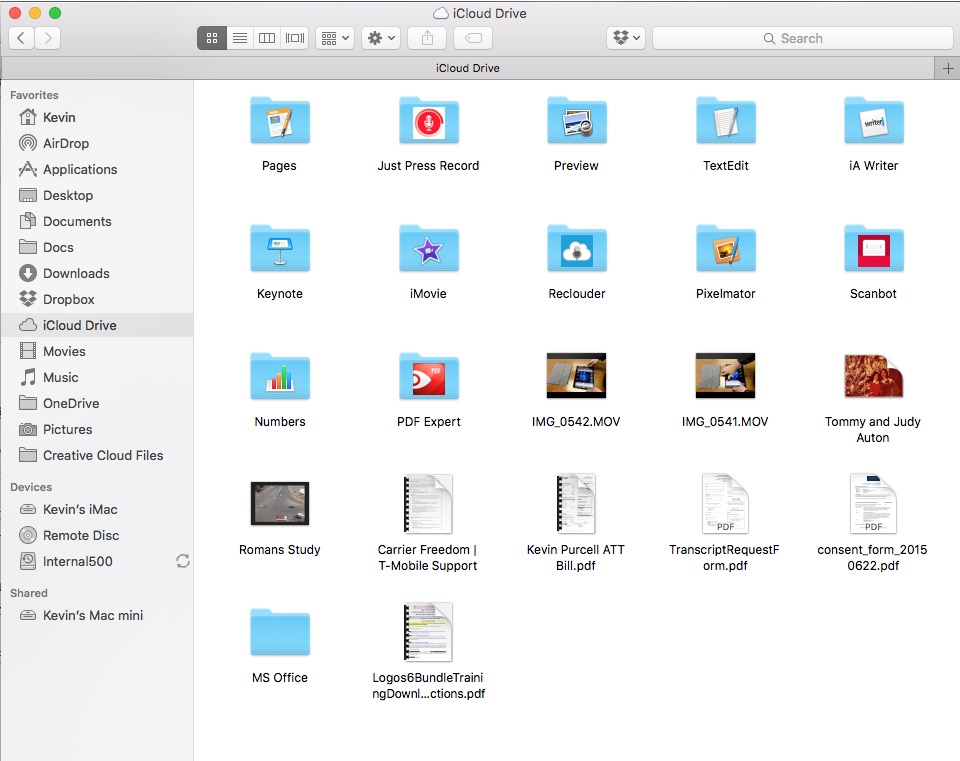Viewport: 960px width, 761px height.
Task: Expand the Dropbox toolbar dropdown
Action: coord(626,37)
